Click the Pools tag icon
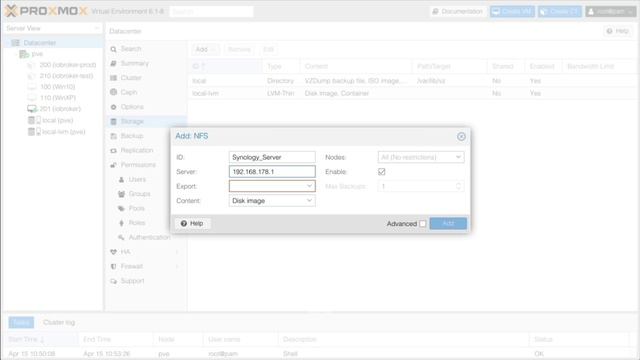Screen dimensions: 640x360 [x=121, y=209]
